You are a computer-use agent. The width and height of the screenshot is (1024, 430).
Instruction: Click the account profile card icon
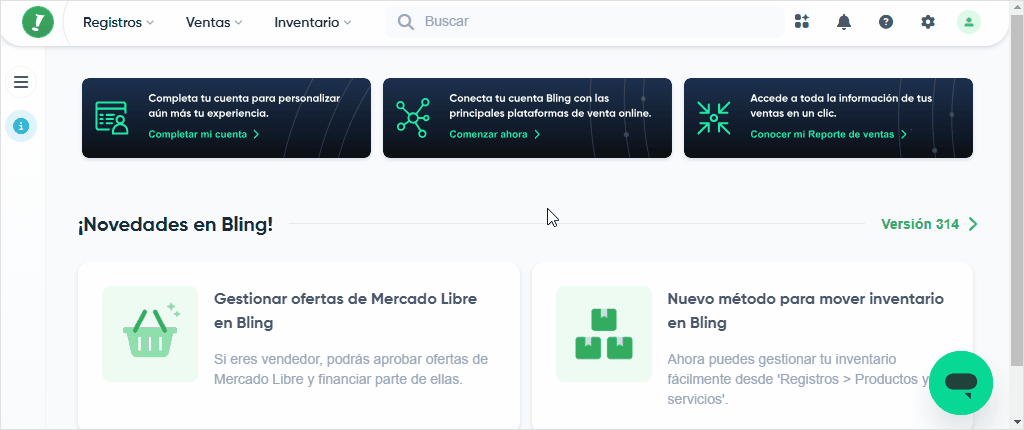112,118
